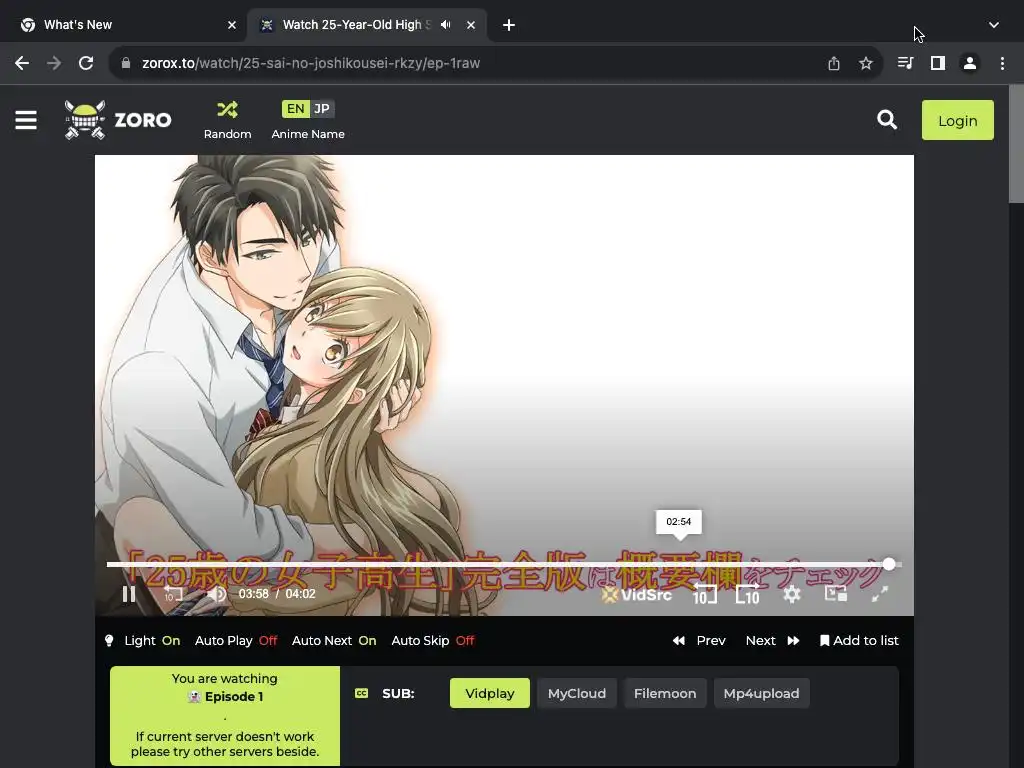Screen dimensions: 1024x768
Task: Click the light bulb icon
Action: pos(109,641)
